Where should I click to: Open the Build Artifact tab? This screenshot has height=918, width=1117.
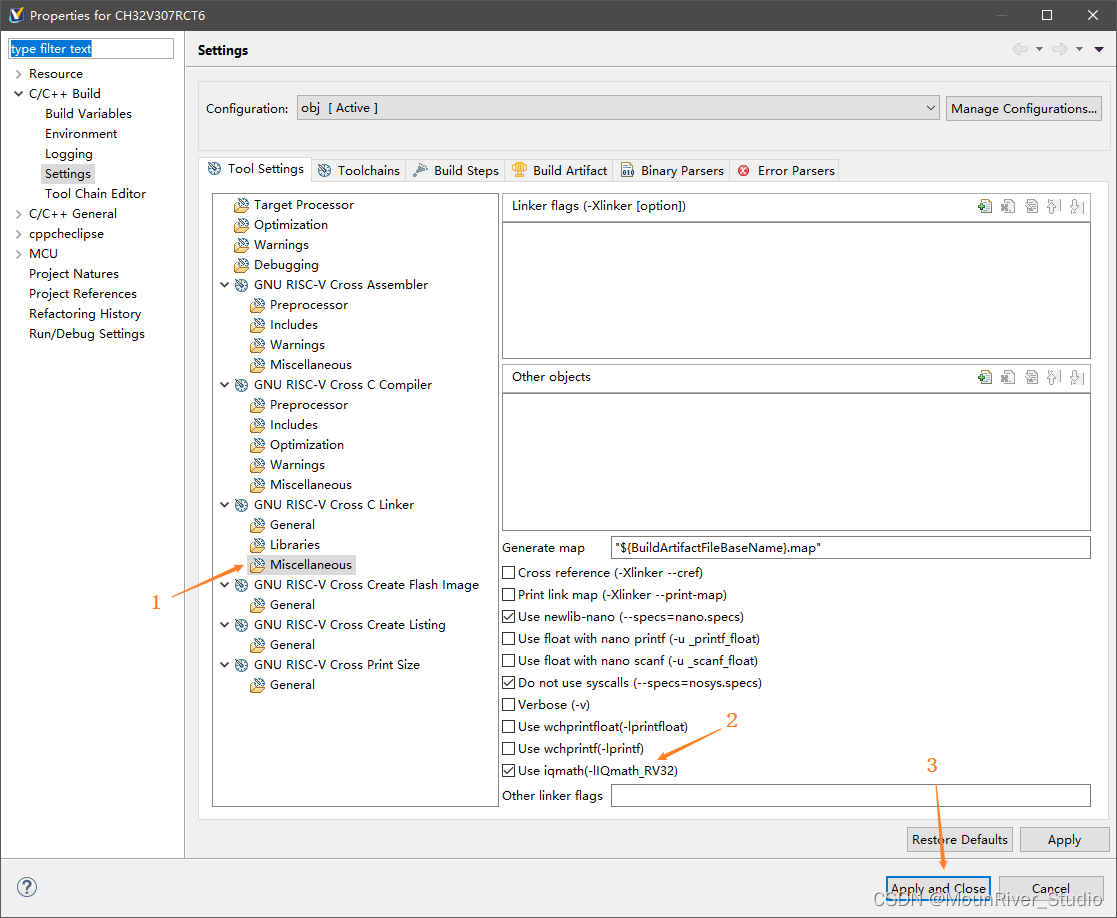(x=559, y=171)
